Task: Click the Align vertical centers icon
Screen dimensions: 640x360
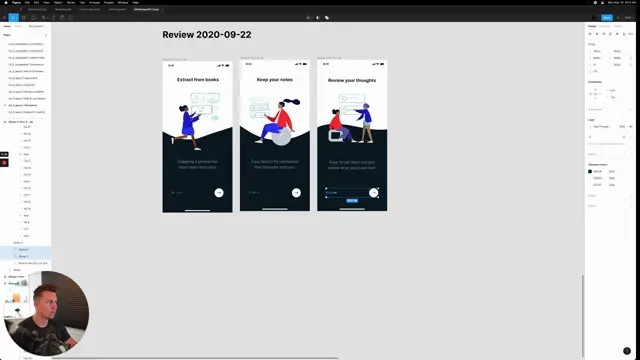Action: point(617,34)
